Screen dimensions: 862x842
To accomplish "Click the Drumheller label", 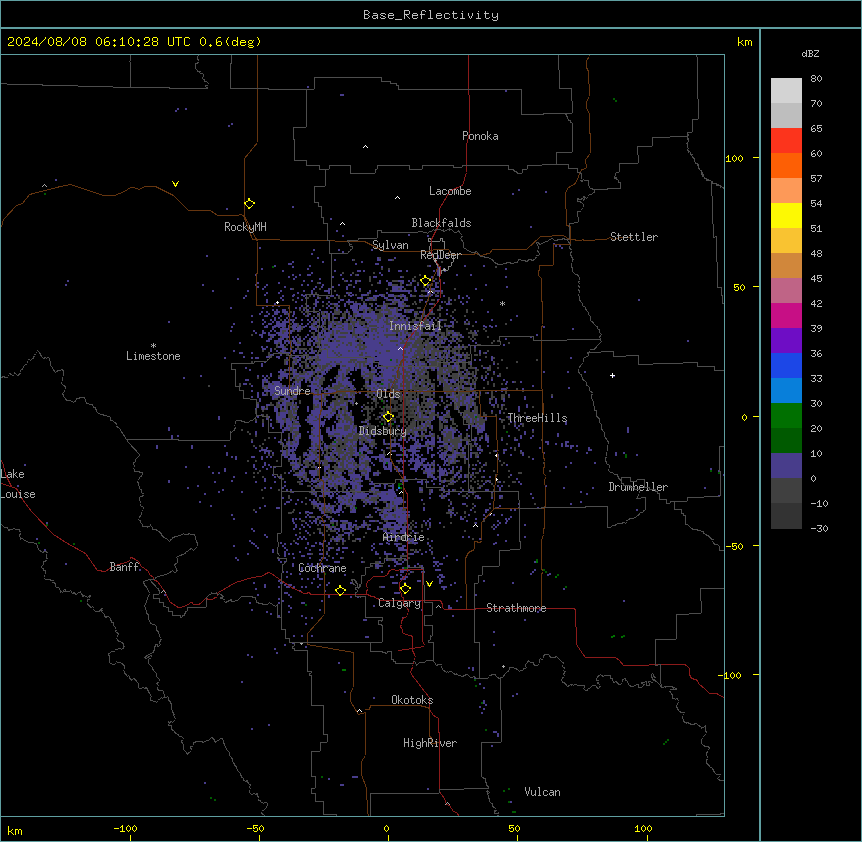I will [x=638, y=487].
